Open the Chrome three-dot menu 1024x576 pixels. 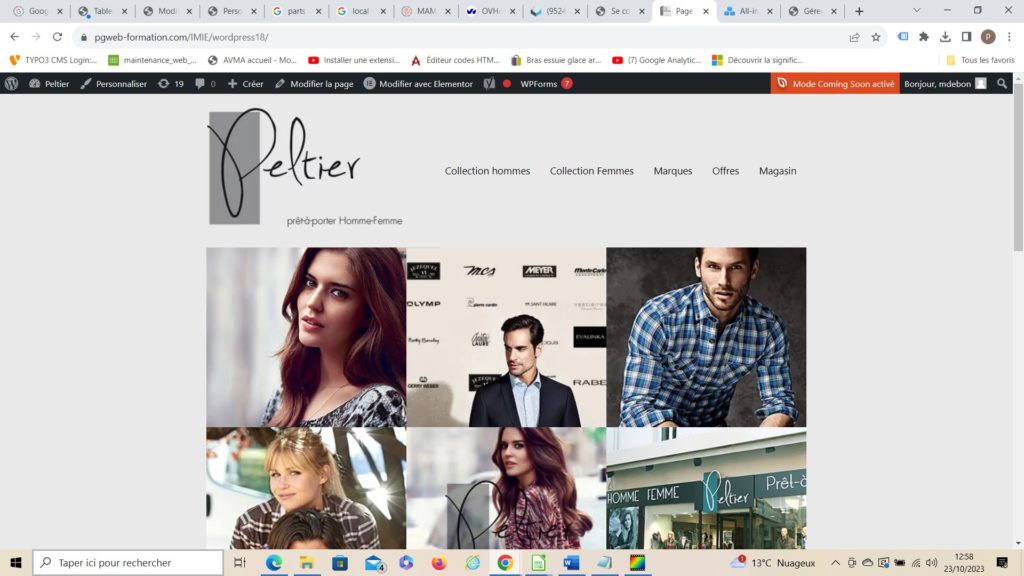point(1010,37)
